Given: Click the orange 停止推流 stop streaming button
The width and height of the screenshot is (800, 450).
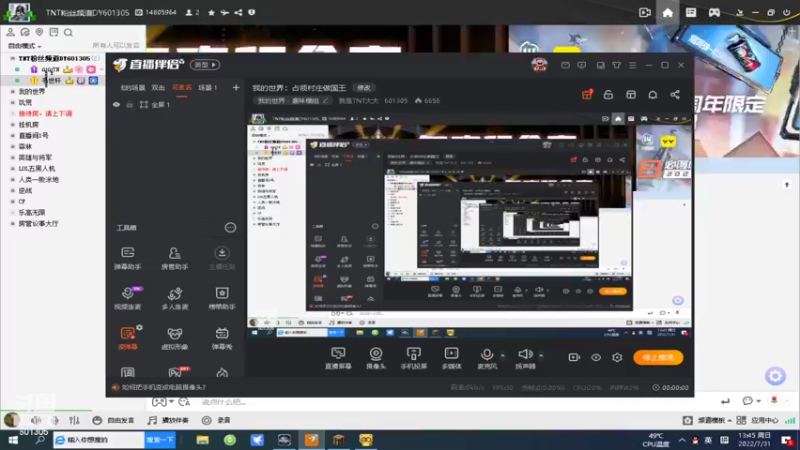Looking at the screenshot, I should (x=658, y=357).
